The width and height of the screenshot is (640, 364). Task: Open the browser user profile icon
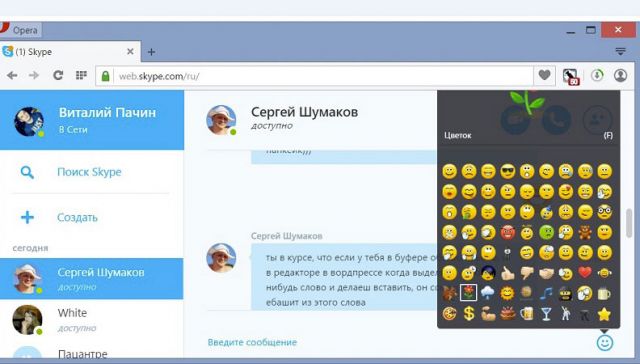click(x=620, y=75)
